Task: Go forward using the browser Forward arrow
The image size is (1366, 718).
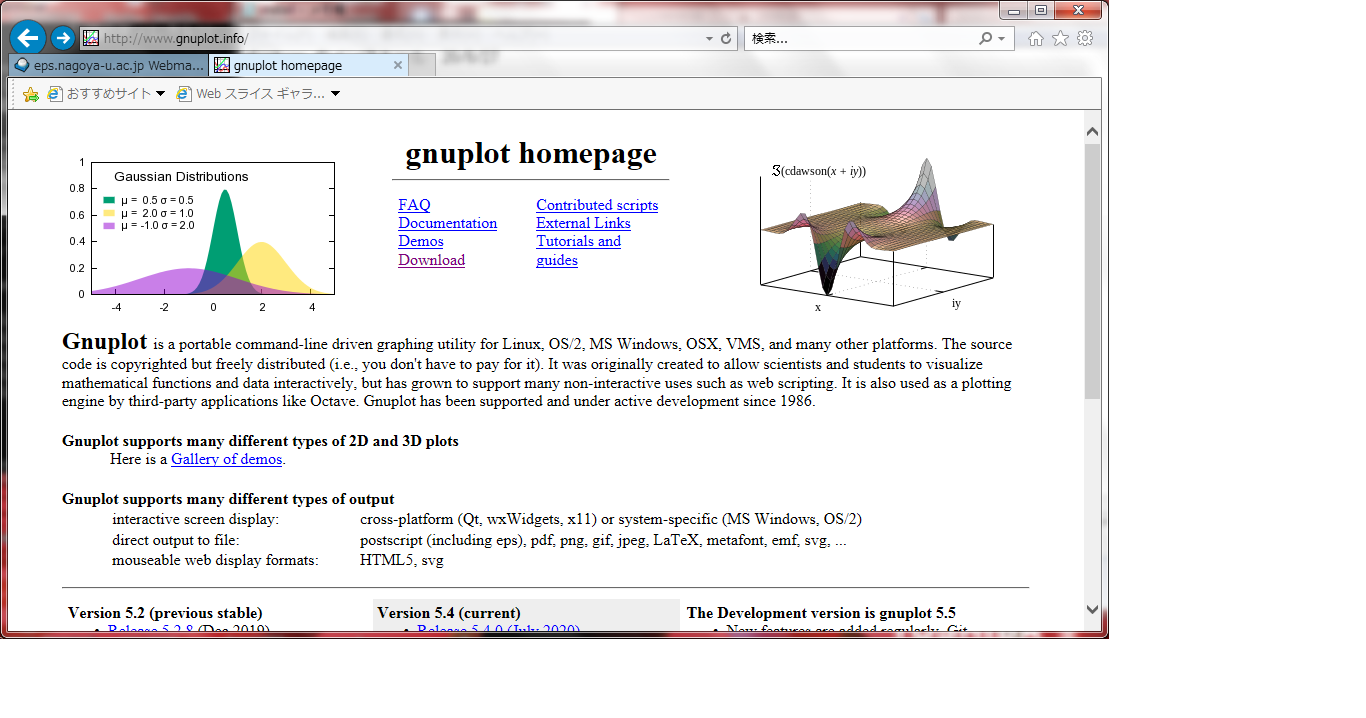Action: (63, 38)
